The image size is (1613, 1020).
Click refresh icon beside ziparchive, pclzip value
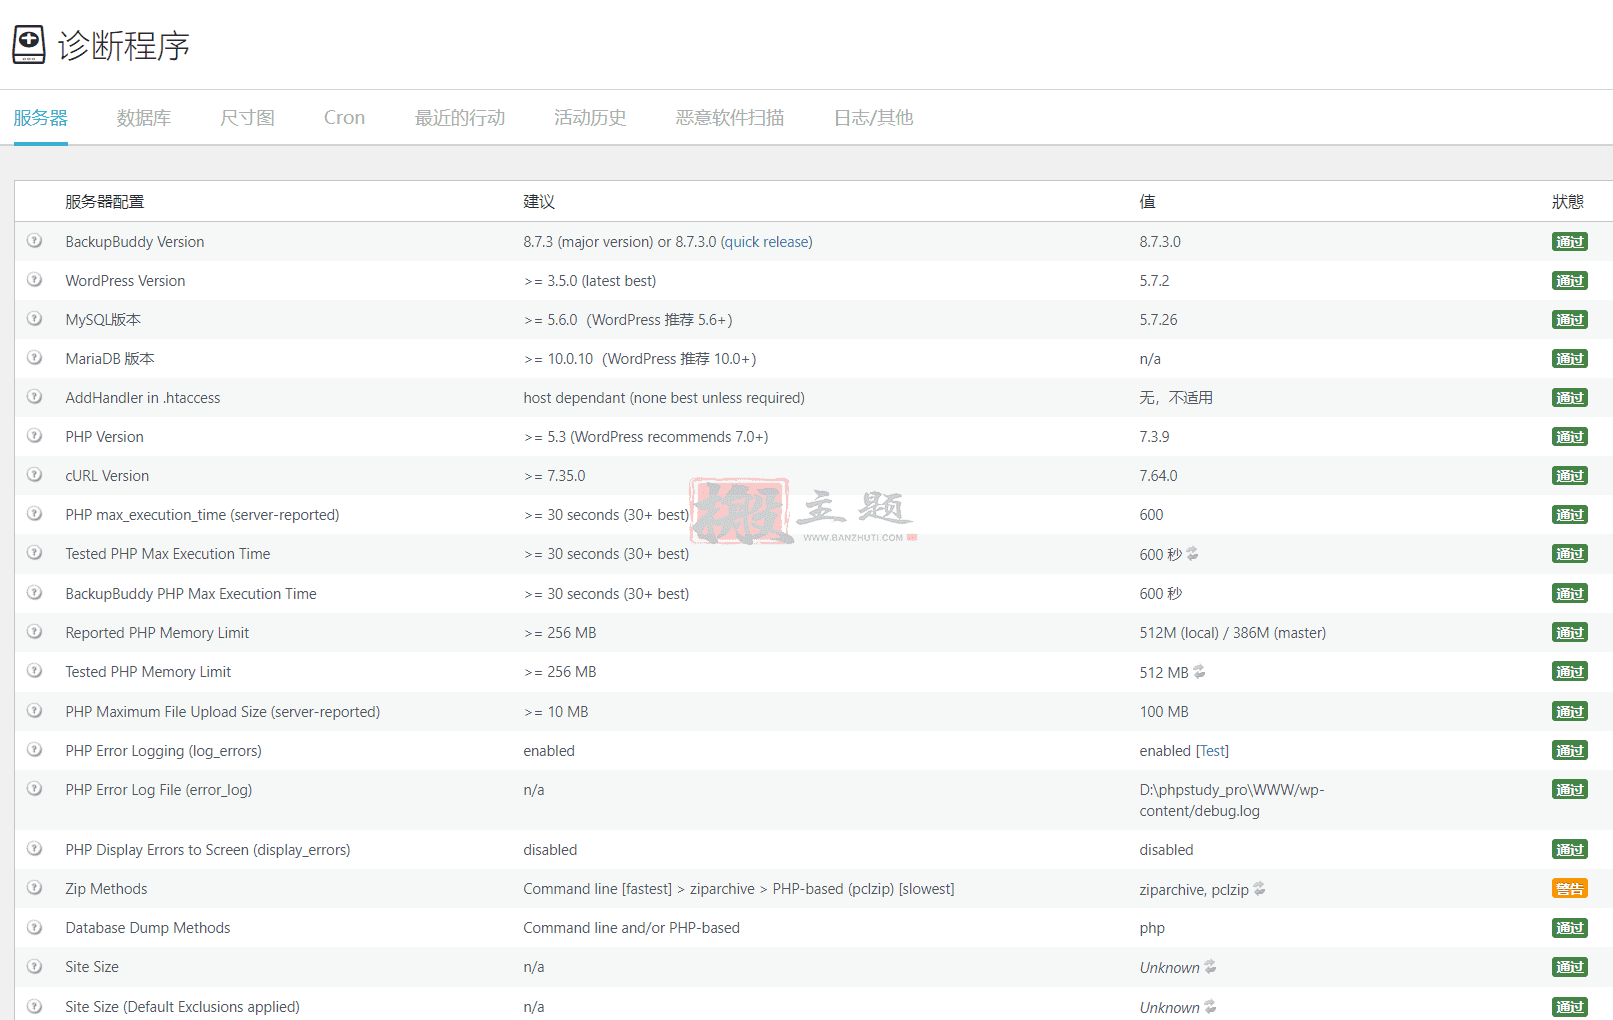(1259, 889)
